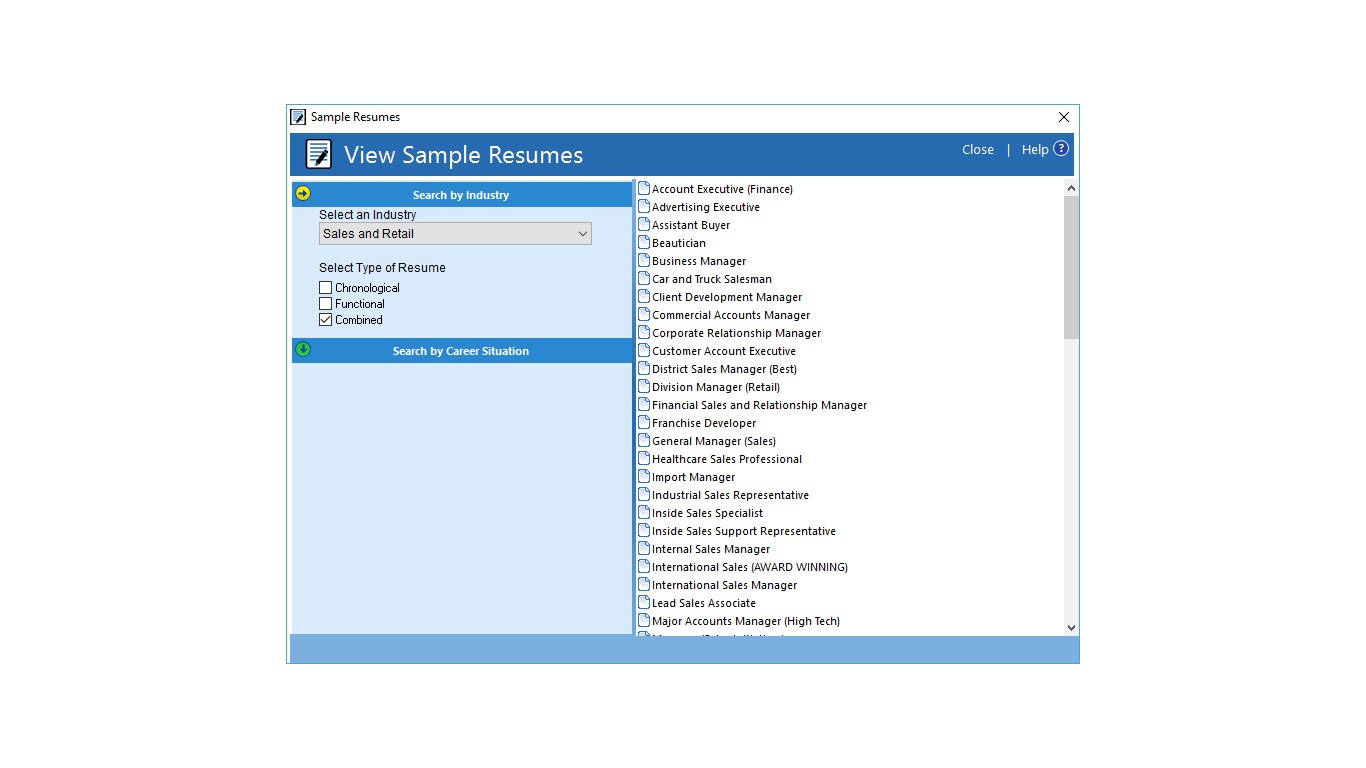Select the Customer Account Executive resume text
The image size is (1366, 768).
pyautogui.click(x=724, y=351)
